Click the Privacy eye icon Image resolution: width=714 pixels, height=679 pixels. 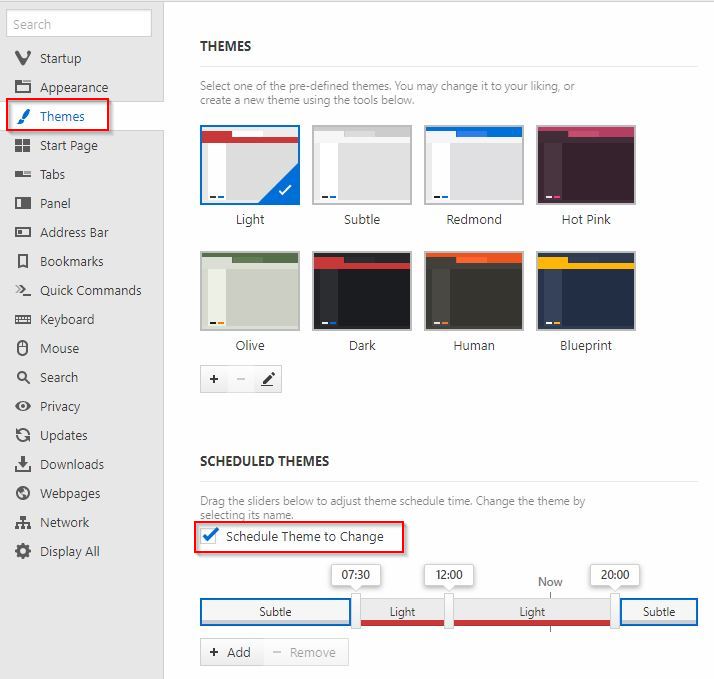(x=23, y=406)
